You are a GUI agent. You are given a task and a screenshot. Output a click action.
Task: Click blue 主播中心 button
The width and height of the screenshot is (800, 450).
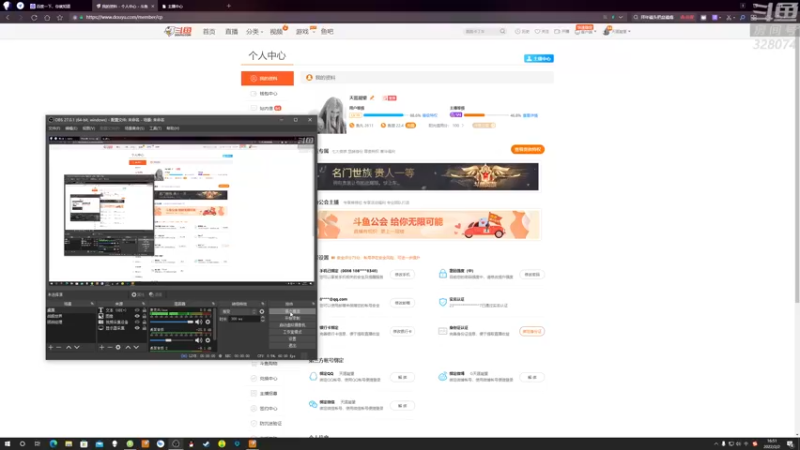pyautogui.click(x=539, y=59)
